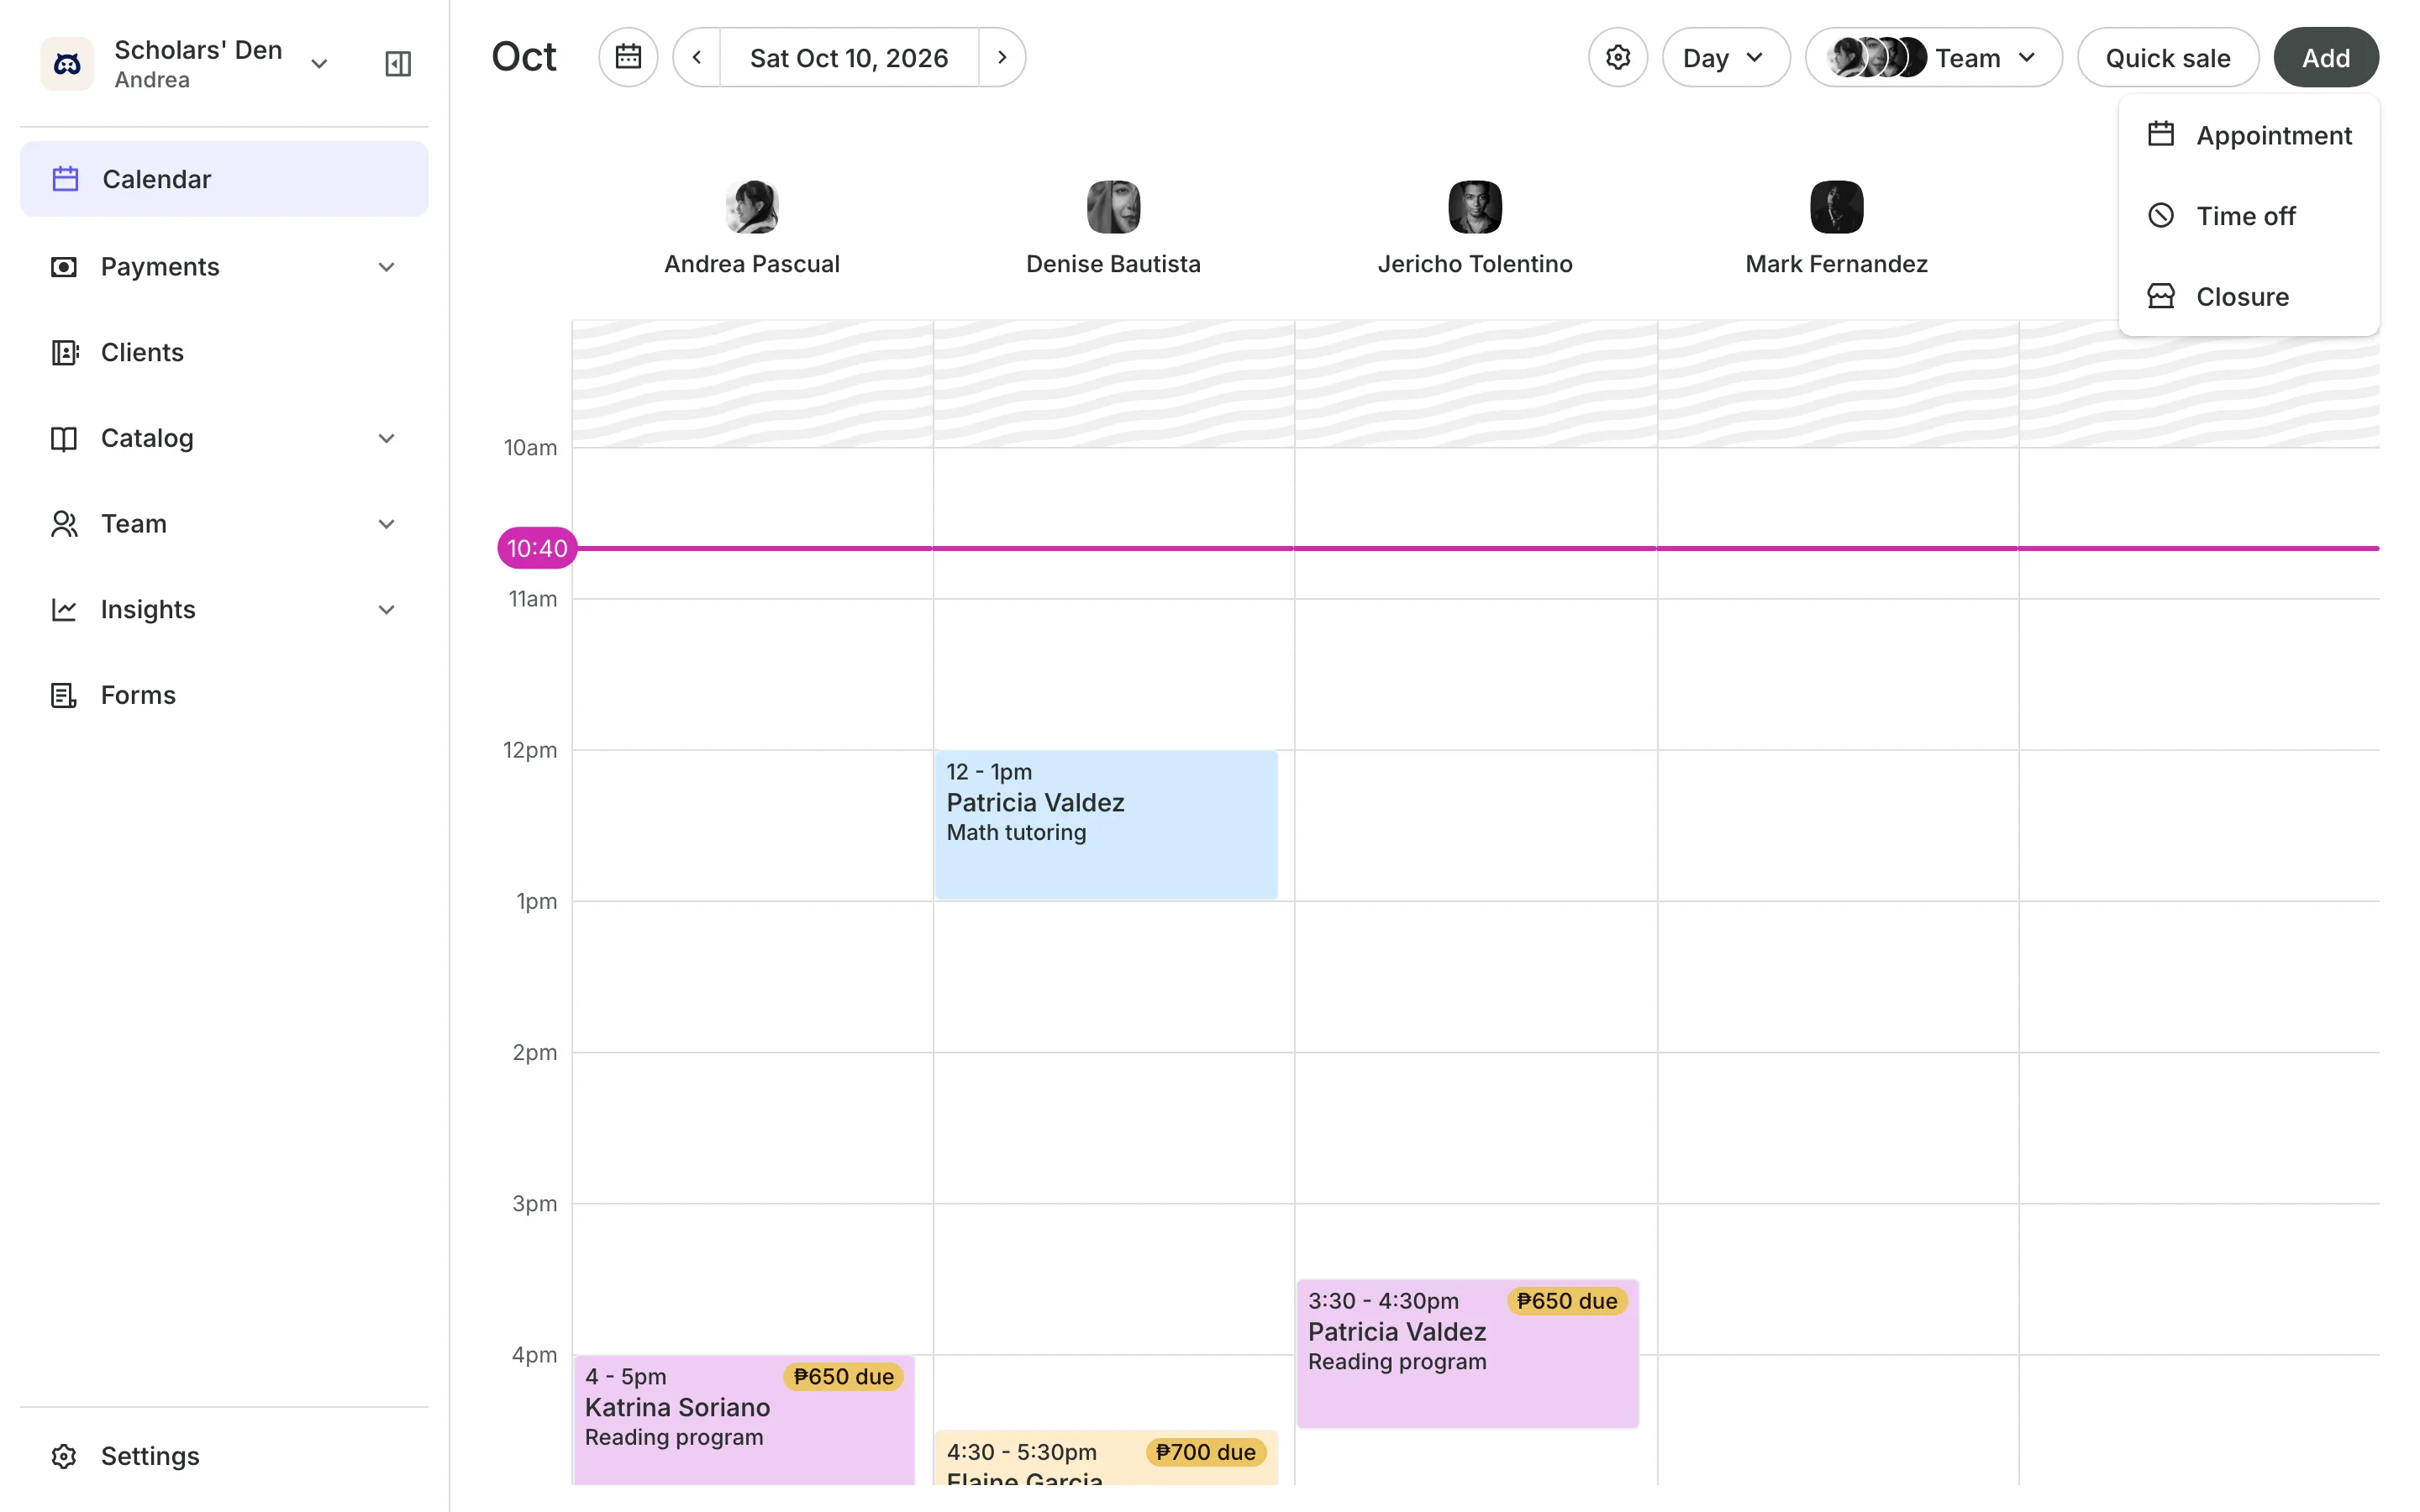Screen dimensions: 2420x1512
Task: Click the Forms sidebar icon
Action: coord(64,695)
